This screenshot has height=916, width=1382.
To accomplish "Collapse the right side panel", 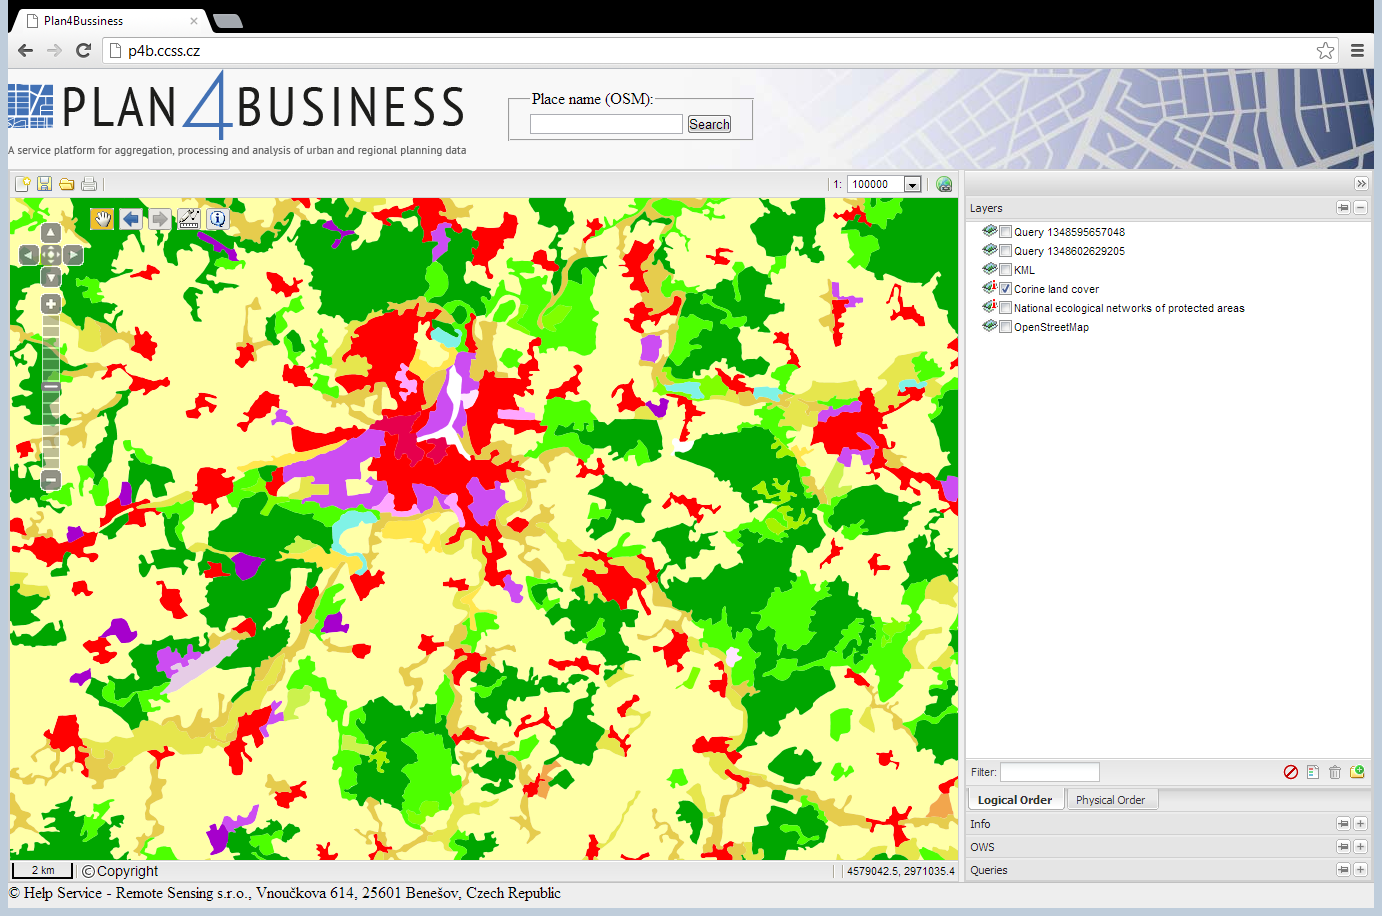I will [1361, 184].
